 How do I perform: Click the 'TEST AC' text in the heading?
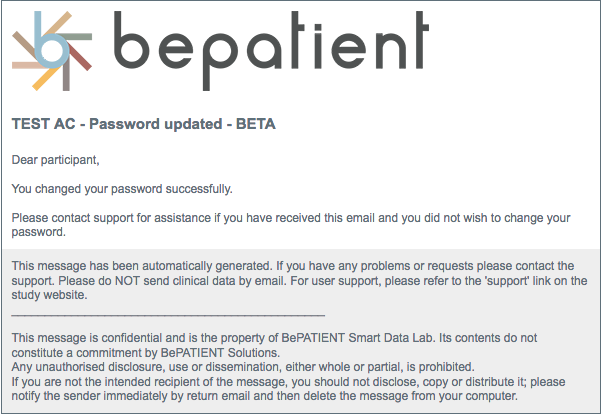[39, 125]
